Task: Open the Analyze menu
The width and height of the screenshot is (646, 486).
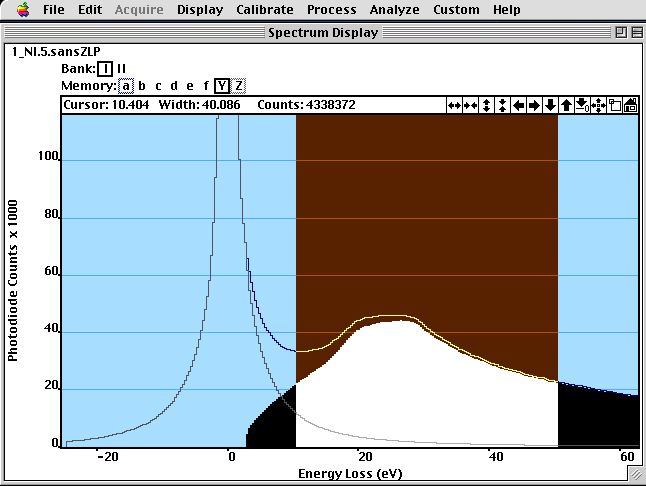Action: click(x=394, y=9)
